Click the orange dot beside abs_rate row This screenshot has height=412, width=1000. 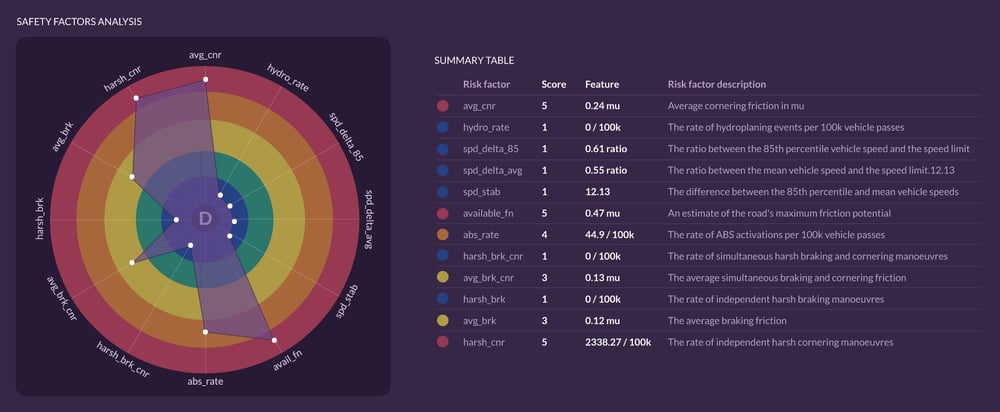(443, 235)
